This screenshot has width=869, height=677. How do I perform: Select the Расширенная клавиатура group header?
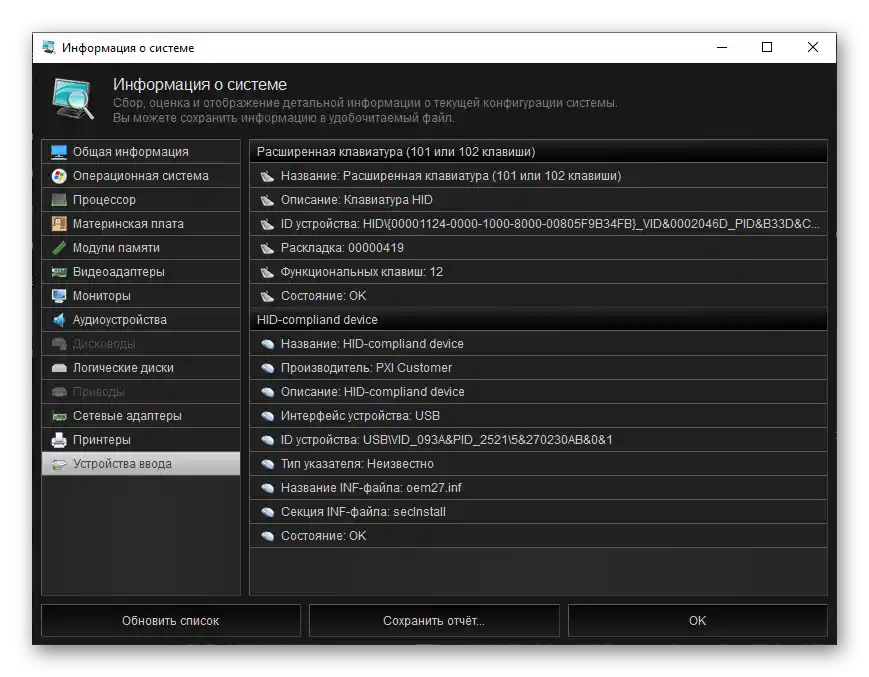tap(538, 152)
